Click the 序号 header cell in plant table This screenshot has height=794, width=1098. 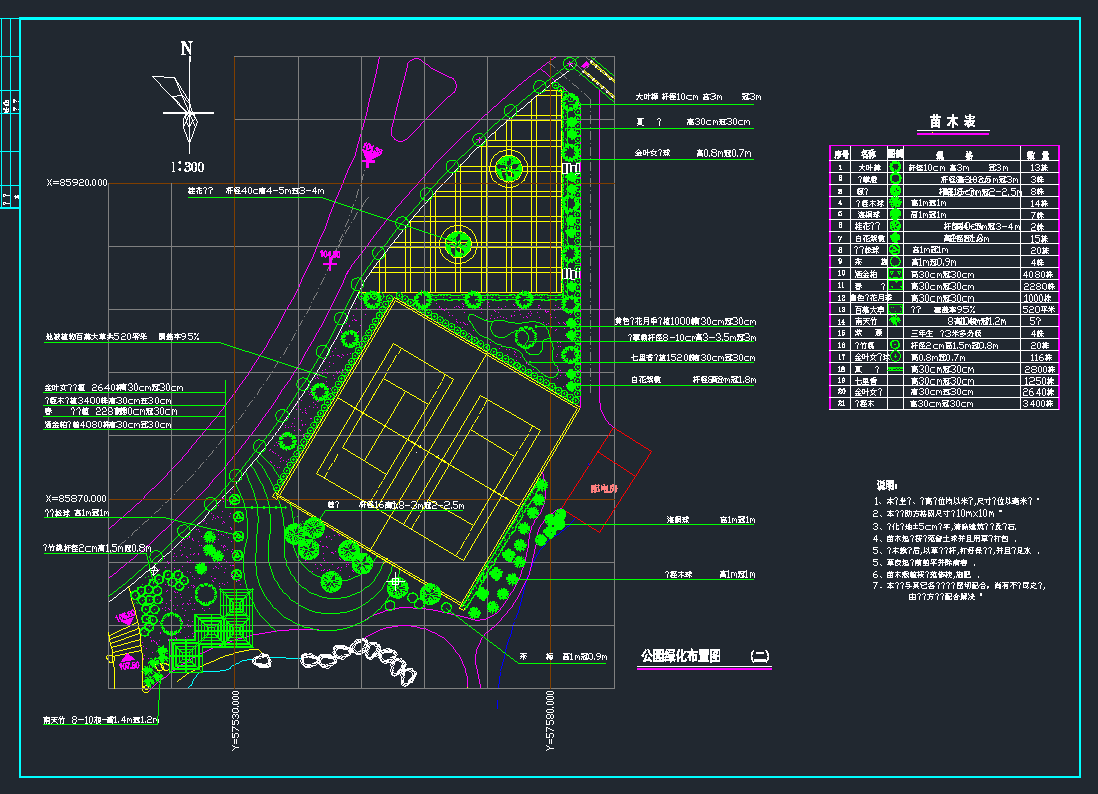coord(841,155)
